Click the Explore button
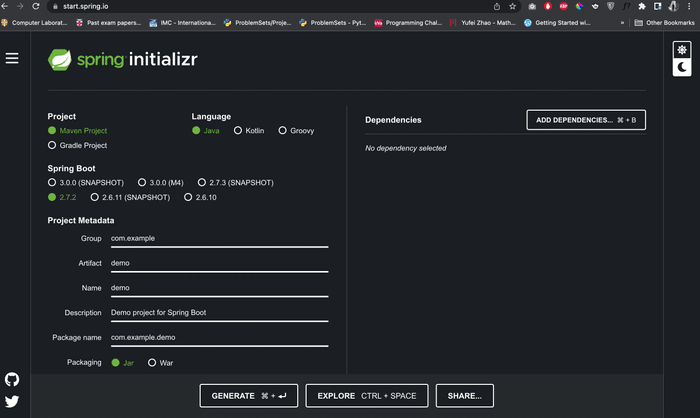Screen dimensions: 700x418 (x=367, y=396)
